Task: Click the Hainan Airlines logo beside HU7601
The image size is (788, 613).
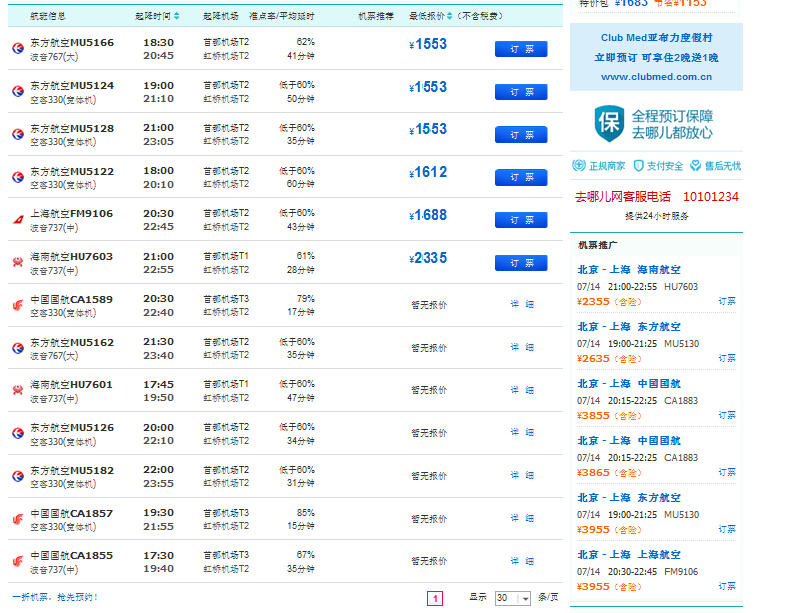Action: (18, 390)
